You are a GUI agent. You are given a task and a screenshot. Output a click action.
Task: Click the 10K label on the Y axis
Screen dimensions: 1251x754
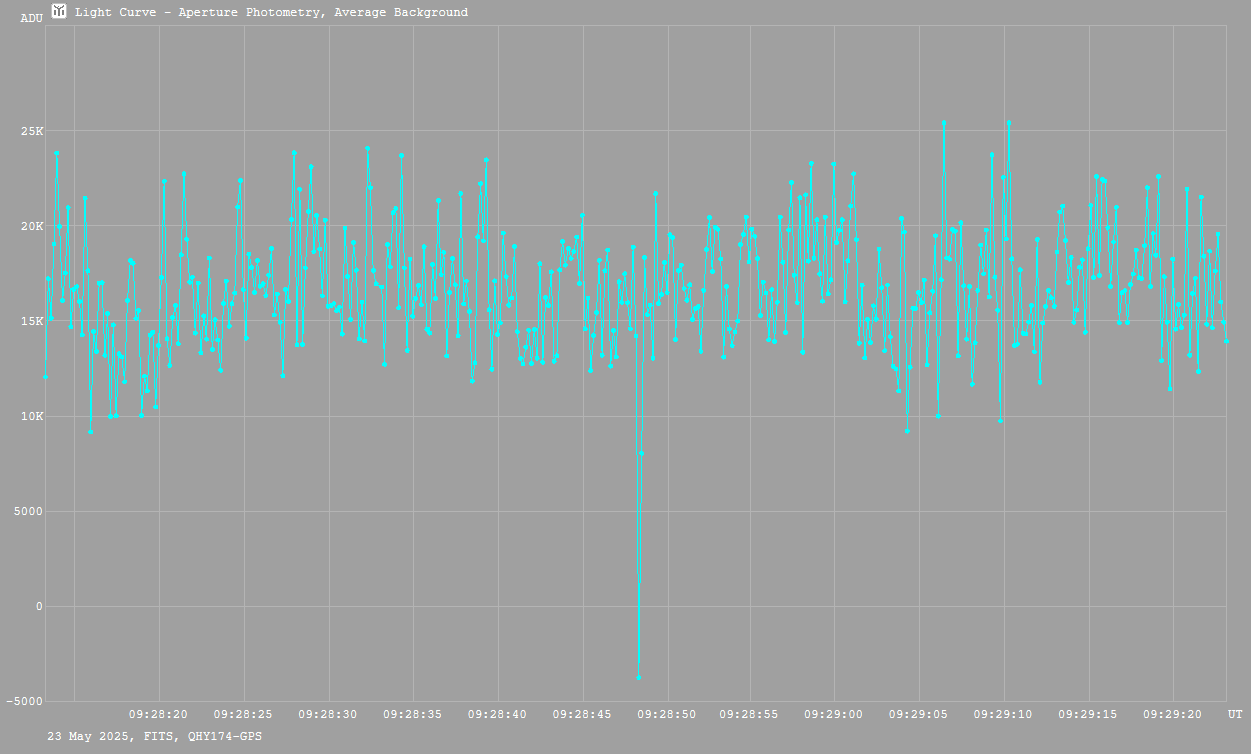click(x=31, y=417)
